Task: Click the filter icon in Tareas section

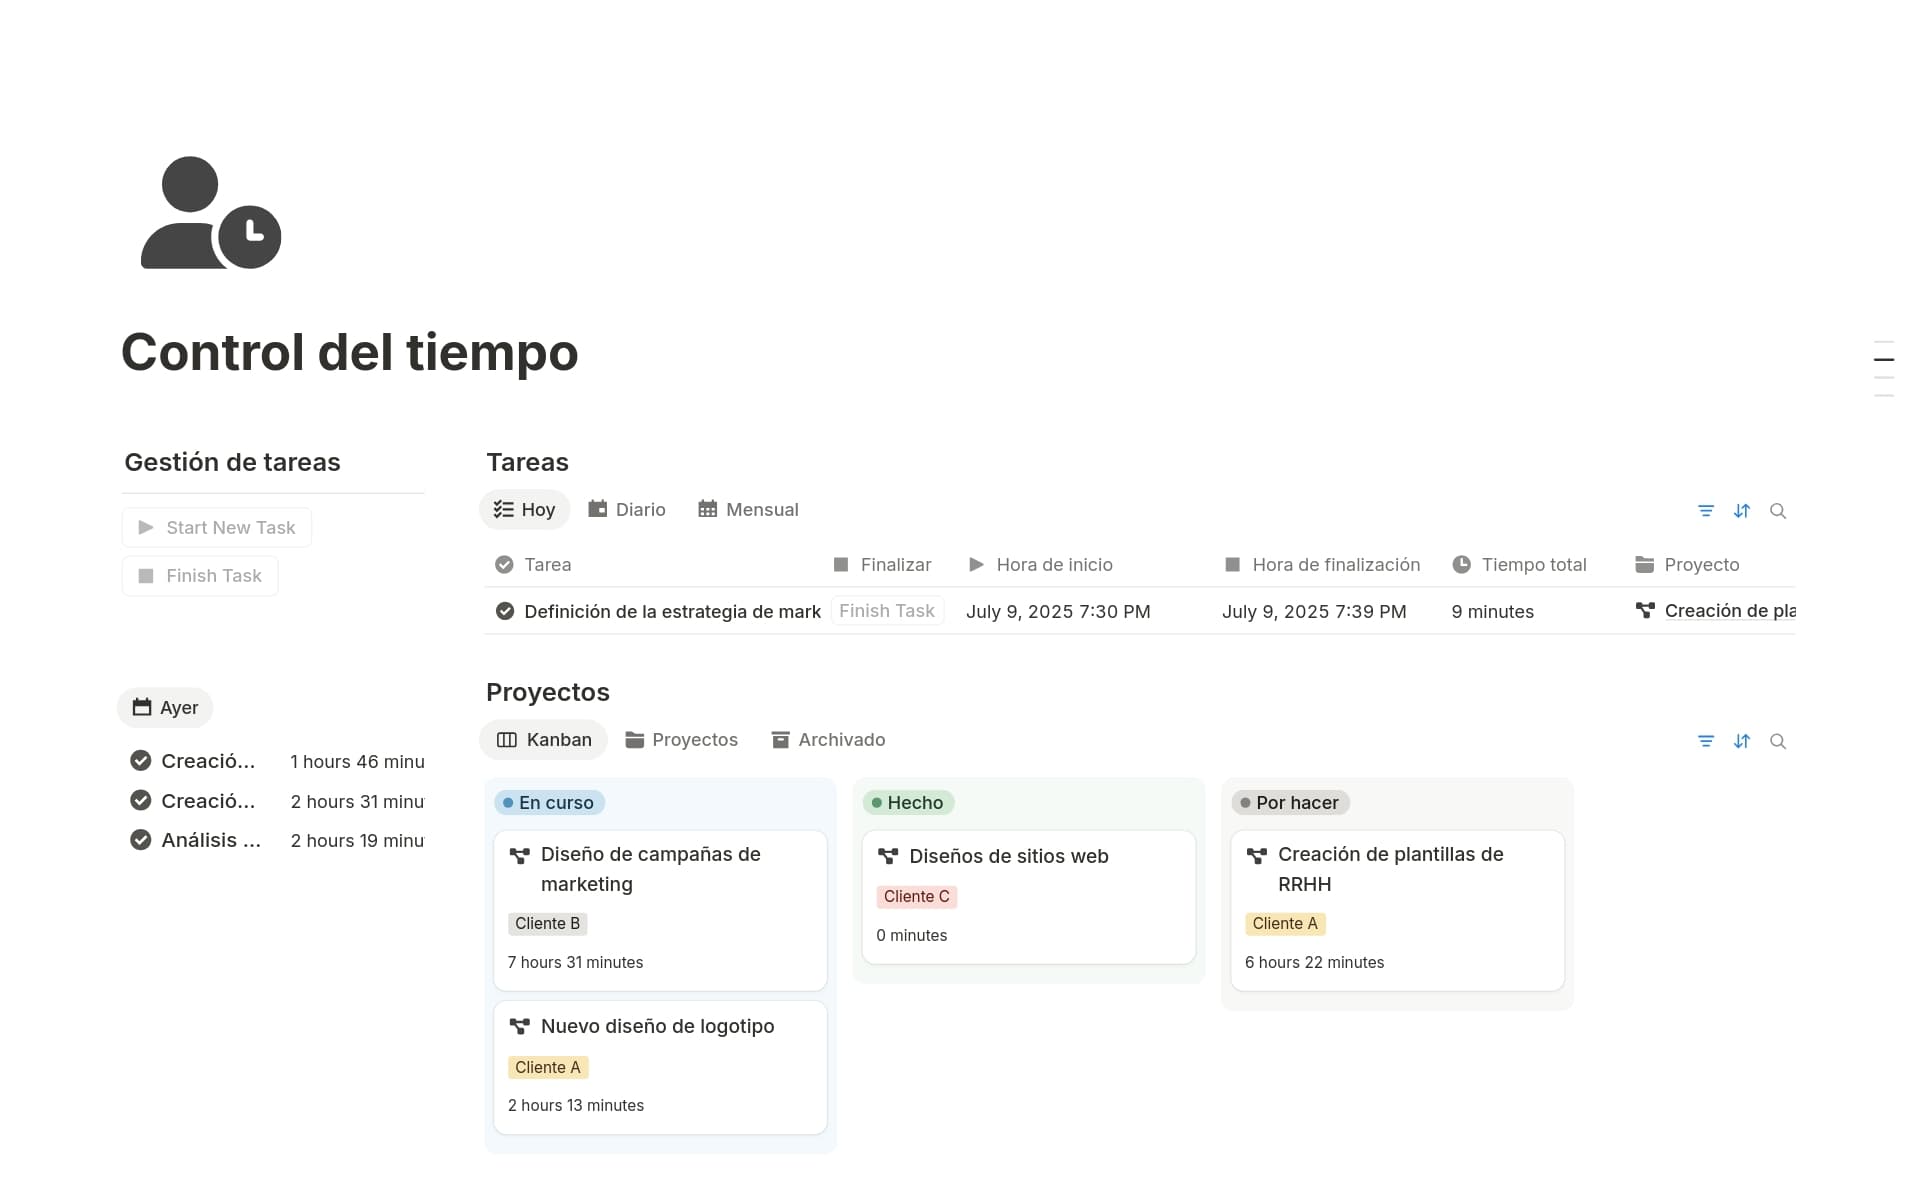Action: click(1706, 511)
